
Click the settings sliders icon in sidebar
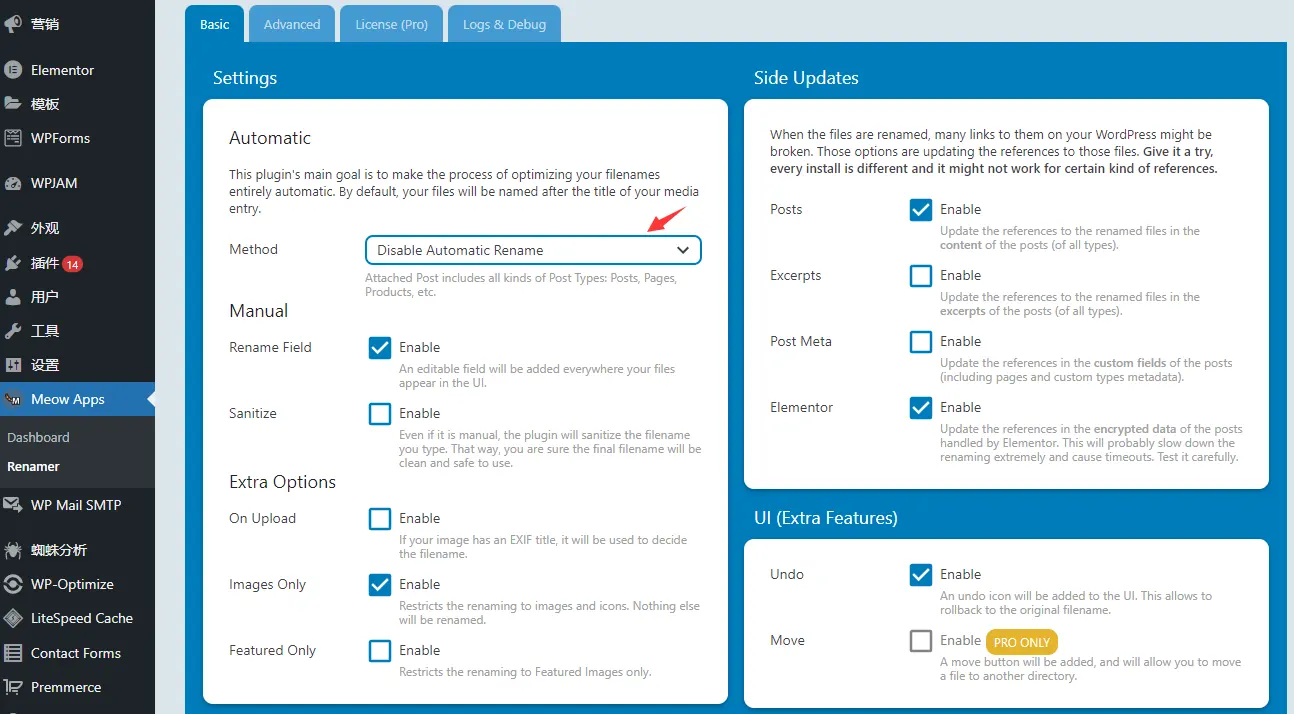pos(13,365)
